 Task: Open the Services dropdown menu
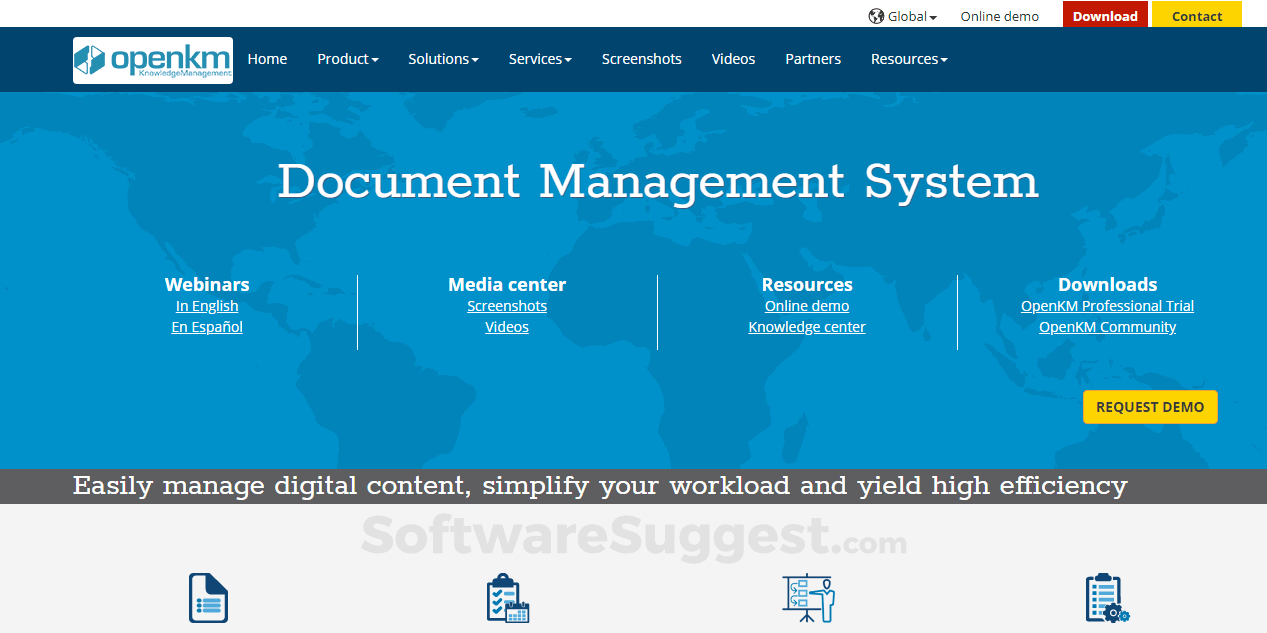pyautogui.click(x=540, y=59)
